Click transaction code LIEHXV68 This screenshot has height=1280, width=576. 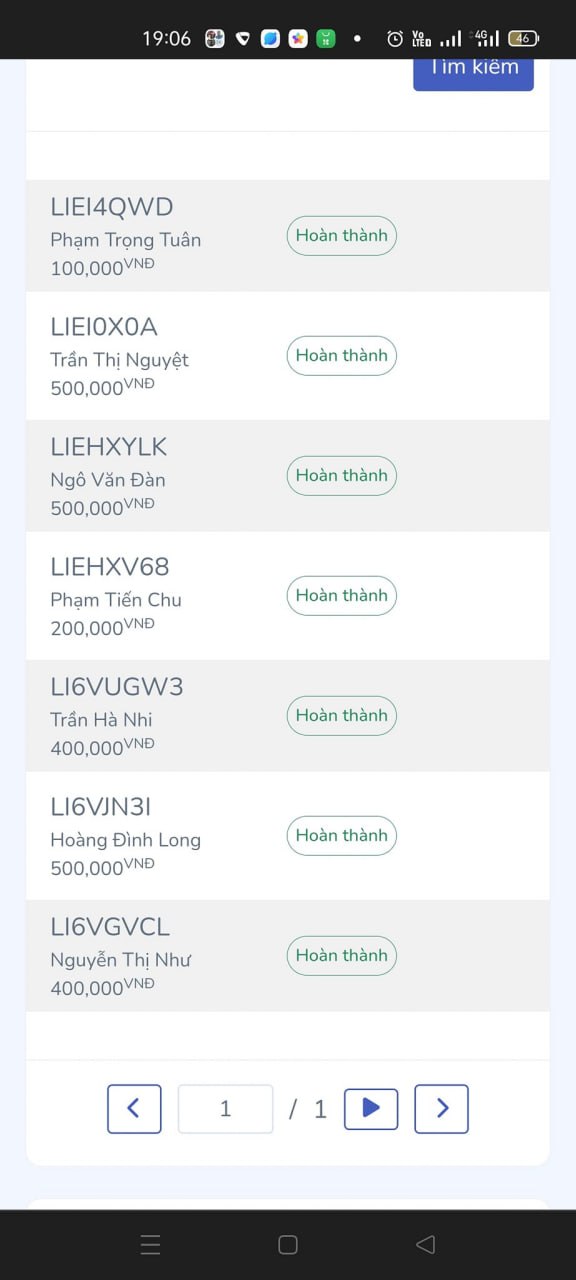pos(110,567)
